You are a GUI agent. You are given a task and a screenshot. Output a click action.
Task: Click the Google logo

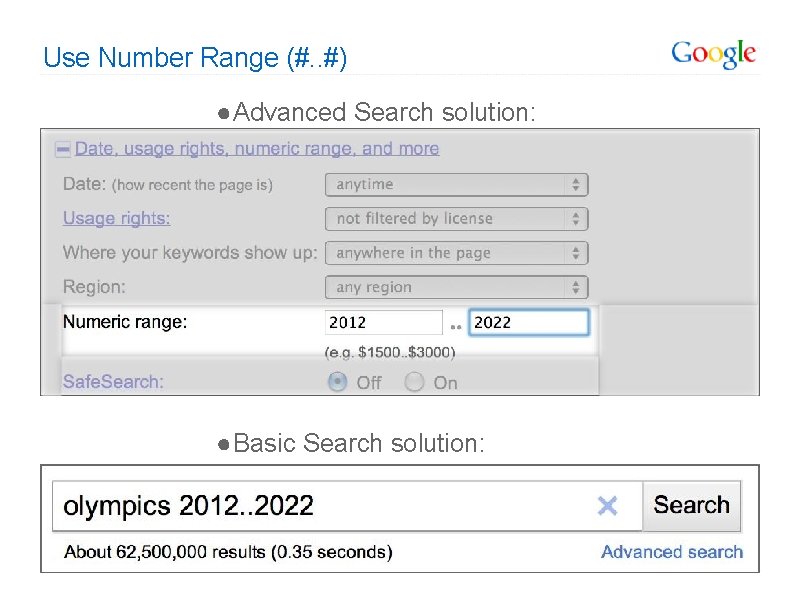click(x=713, y=54)
